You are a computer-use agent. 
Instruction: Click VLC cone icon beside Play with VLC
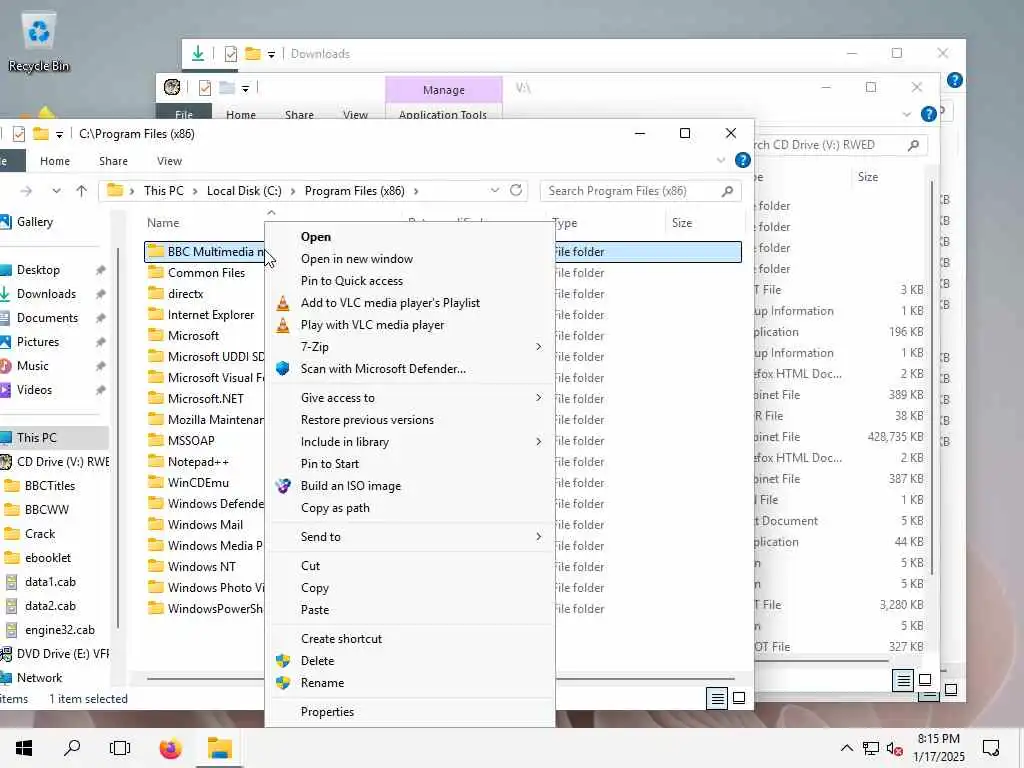tap(283, 325)
